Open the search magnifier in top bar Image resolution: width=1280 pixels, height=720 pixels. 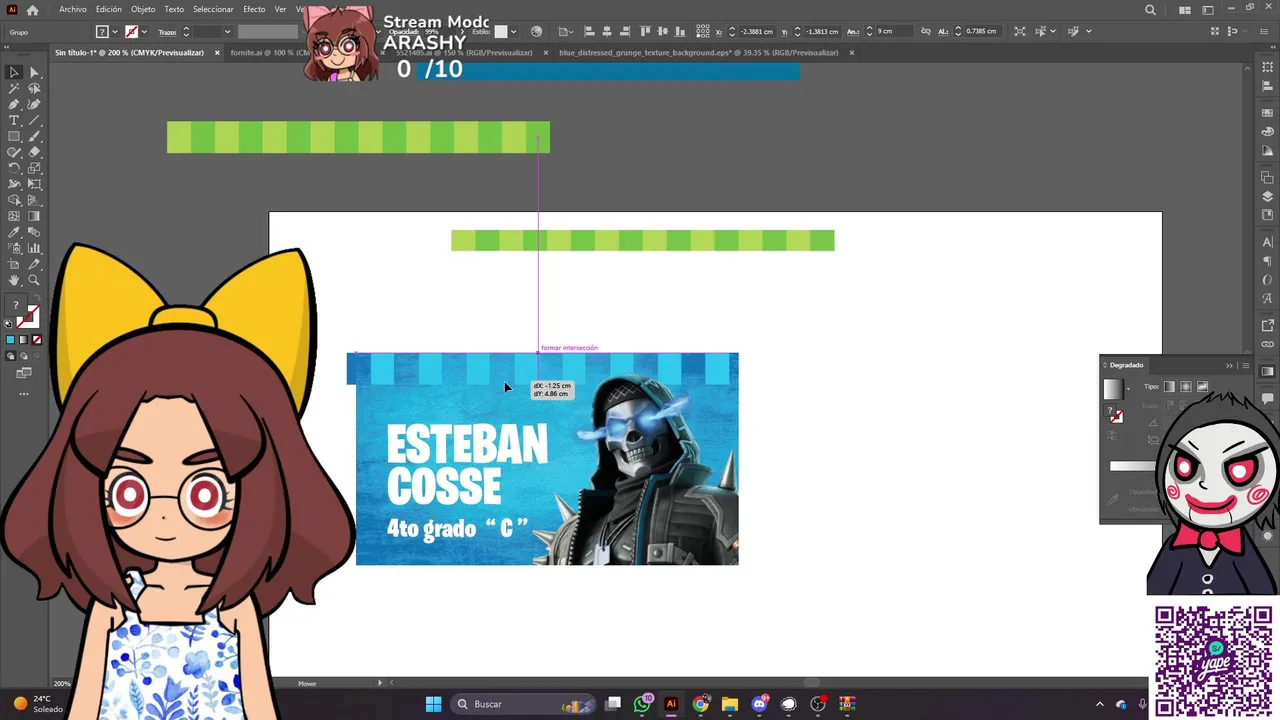coord(1150,10)
